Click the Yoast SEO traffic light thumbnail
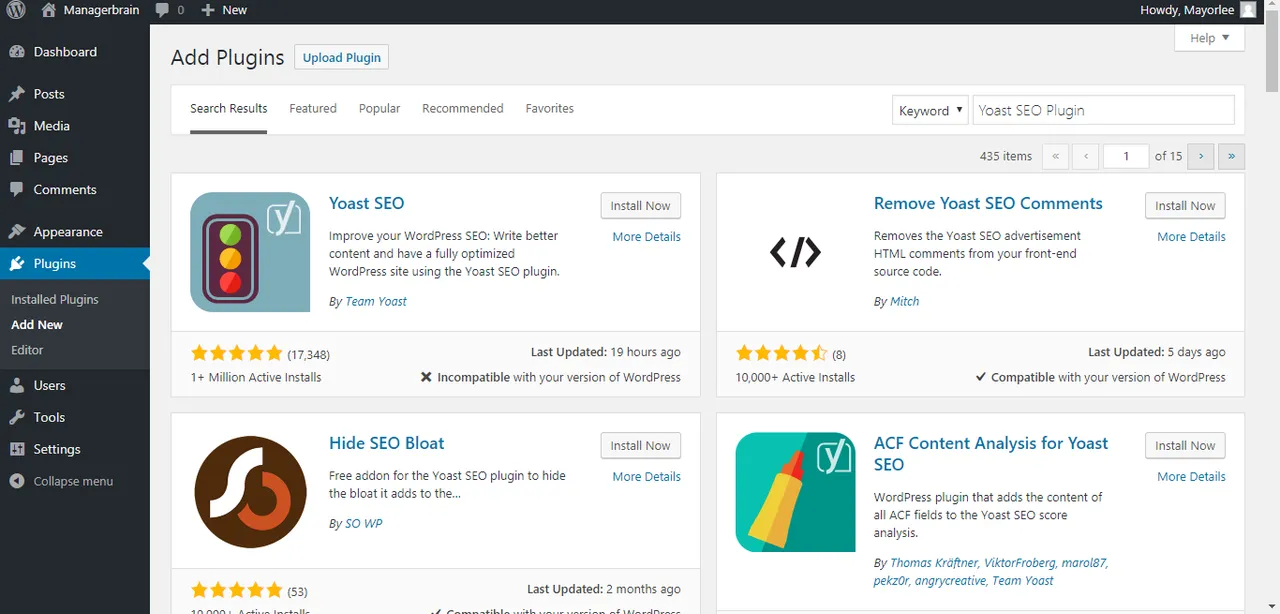Screen dimensions: 1280x614 250,252
